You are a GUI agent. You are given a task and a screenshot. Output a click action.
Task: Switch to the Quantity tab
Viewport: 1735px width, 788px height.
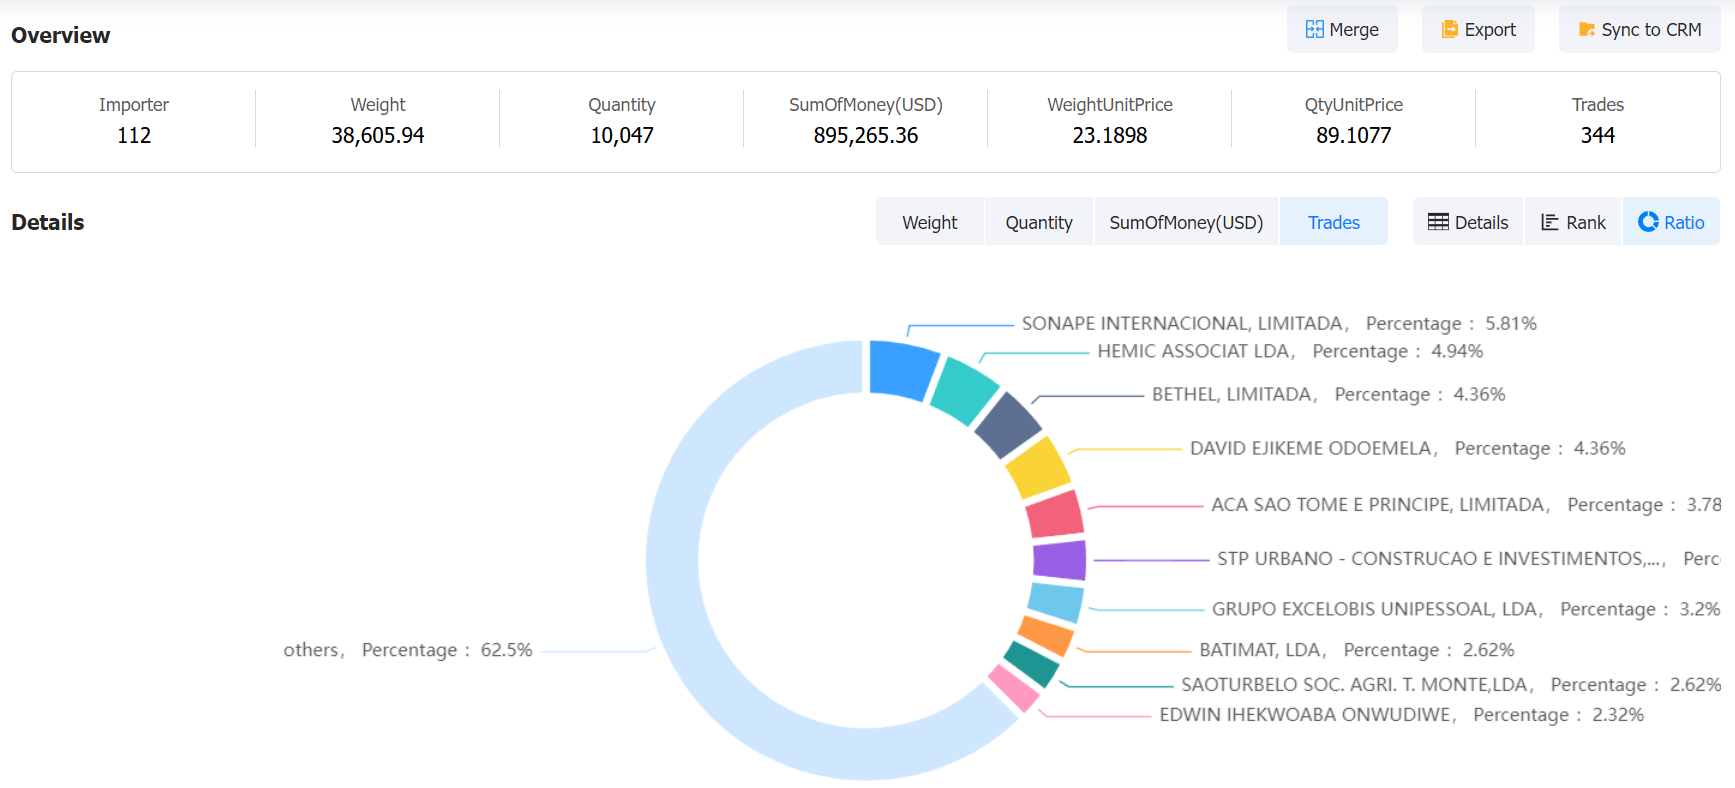[1039, 222]
